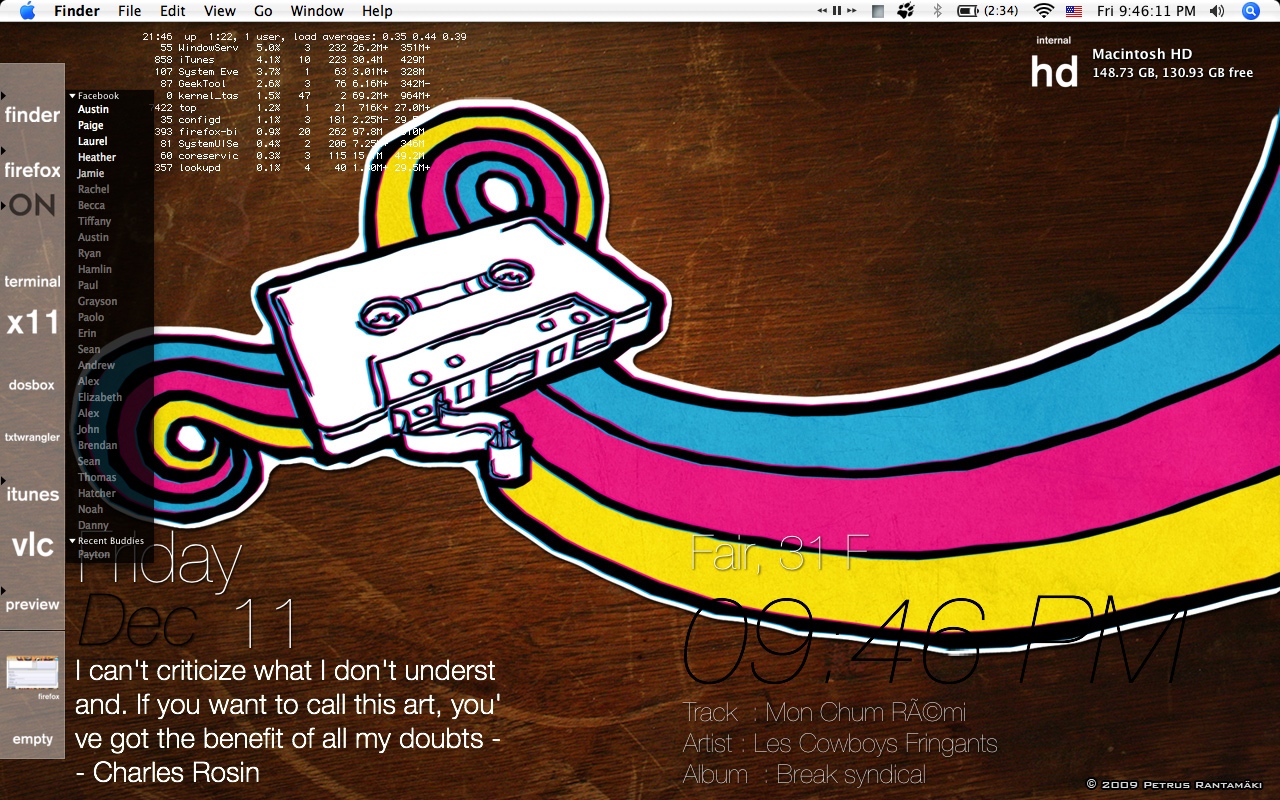The image size is (1280, 800).
Task: Open the Finder menu in menu bar
Action: point(77,11)
